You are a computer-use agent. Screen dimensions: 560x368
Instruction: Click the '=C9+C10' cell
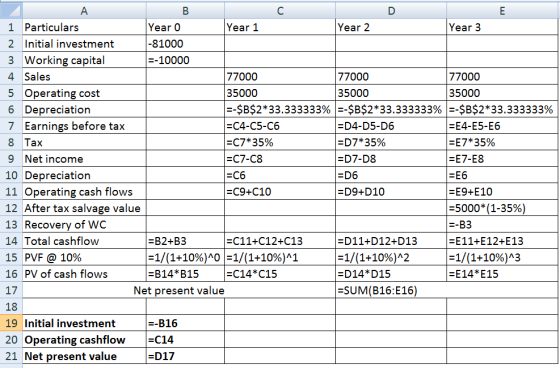point(280,192)
